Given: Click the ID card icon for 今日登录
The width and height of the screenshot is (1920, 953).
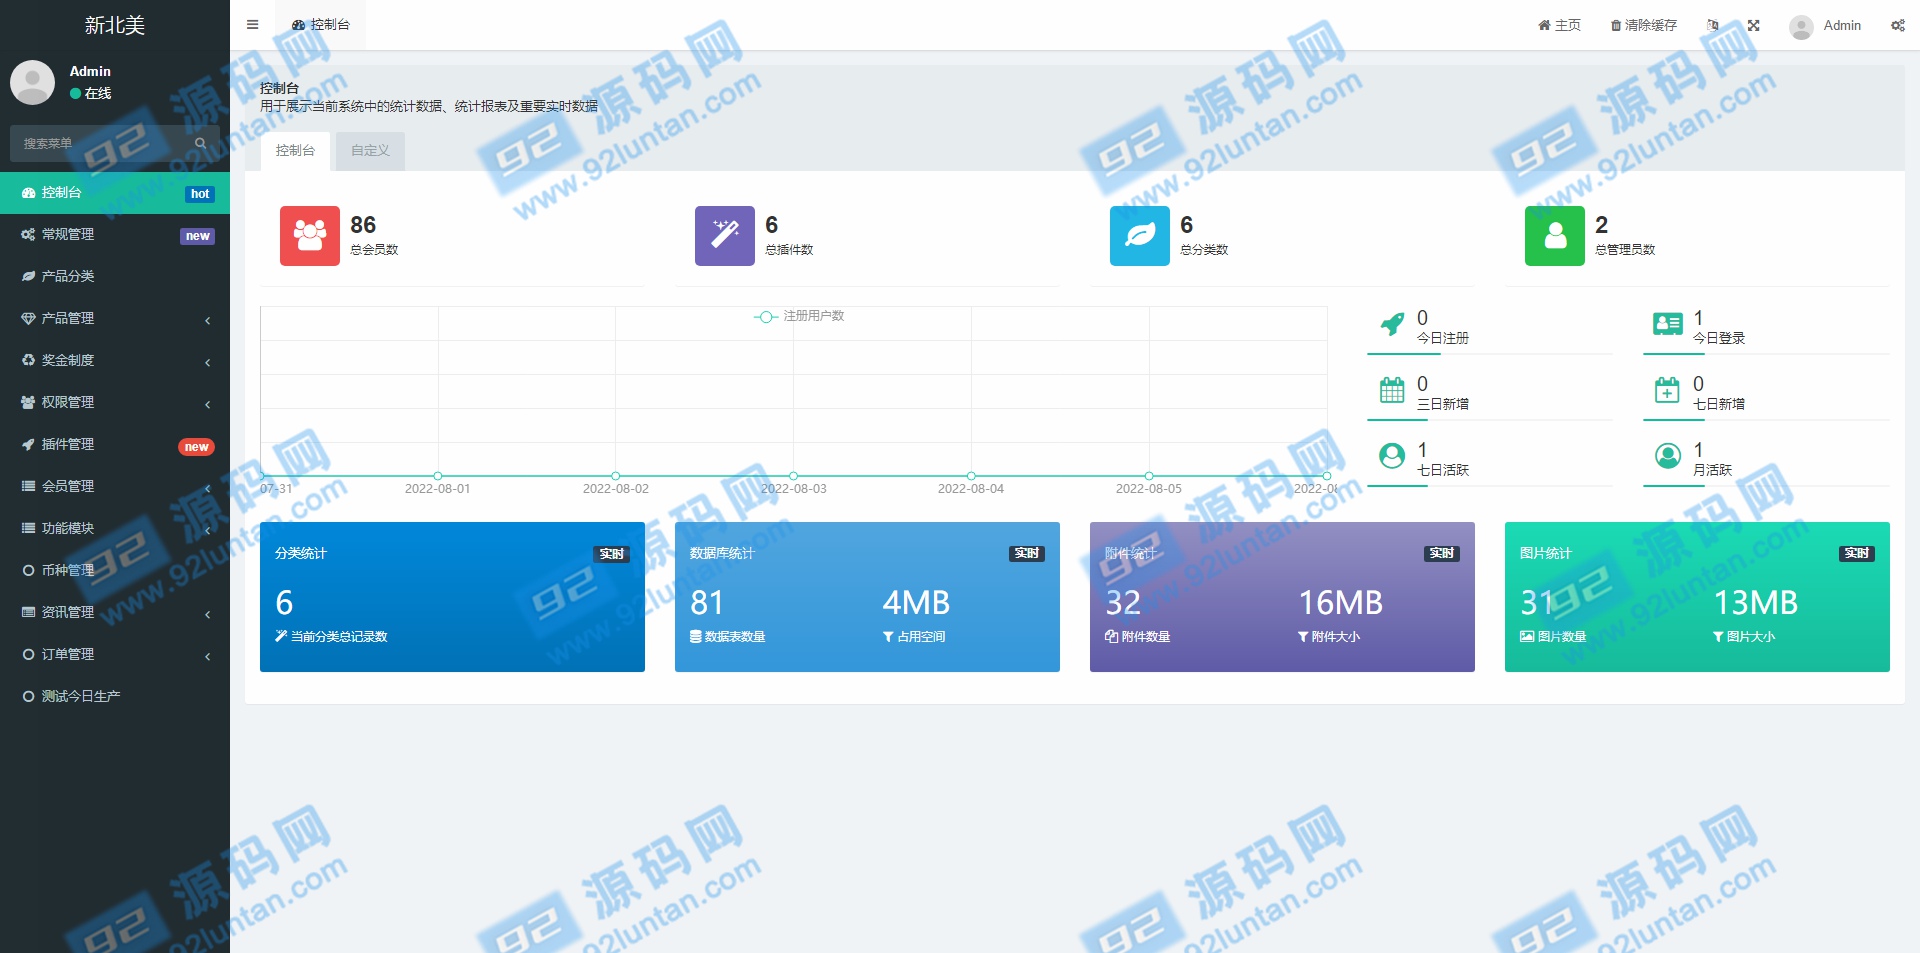Looking at the screenshot, I should click(1668, 324).
